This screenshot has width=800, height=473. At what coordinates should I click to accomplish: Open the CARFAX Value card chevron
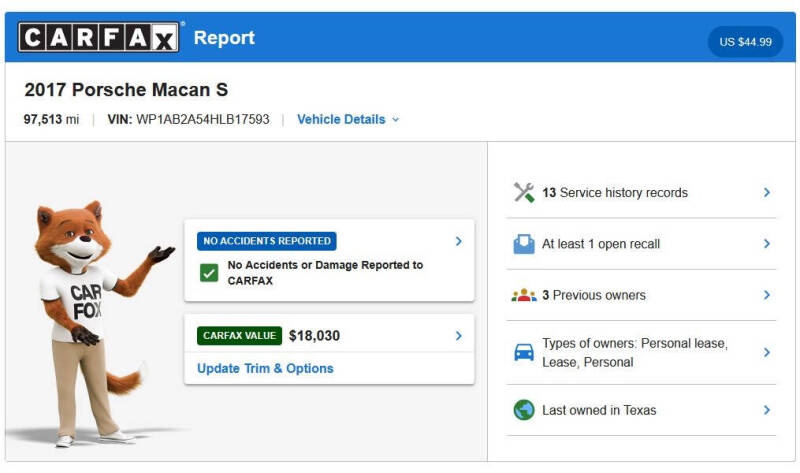[458, 336]
